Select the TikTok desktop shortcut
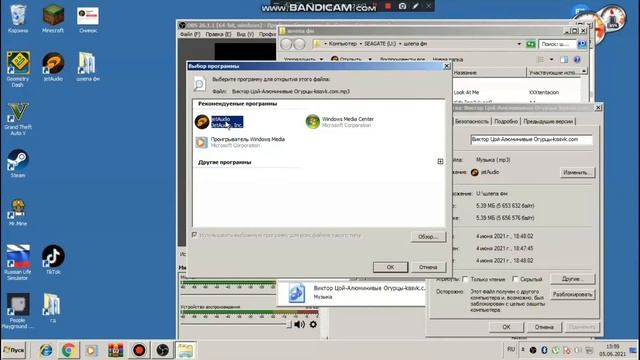 pos(53,260)
